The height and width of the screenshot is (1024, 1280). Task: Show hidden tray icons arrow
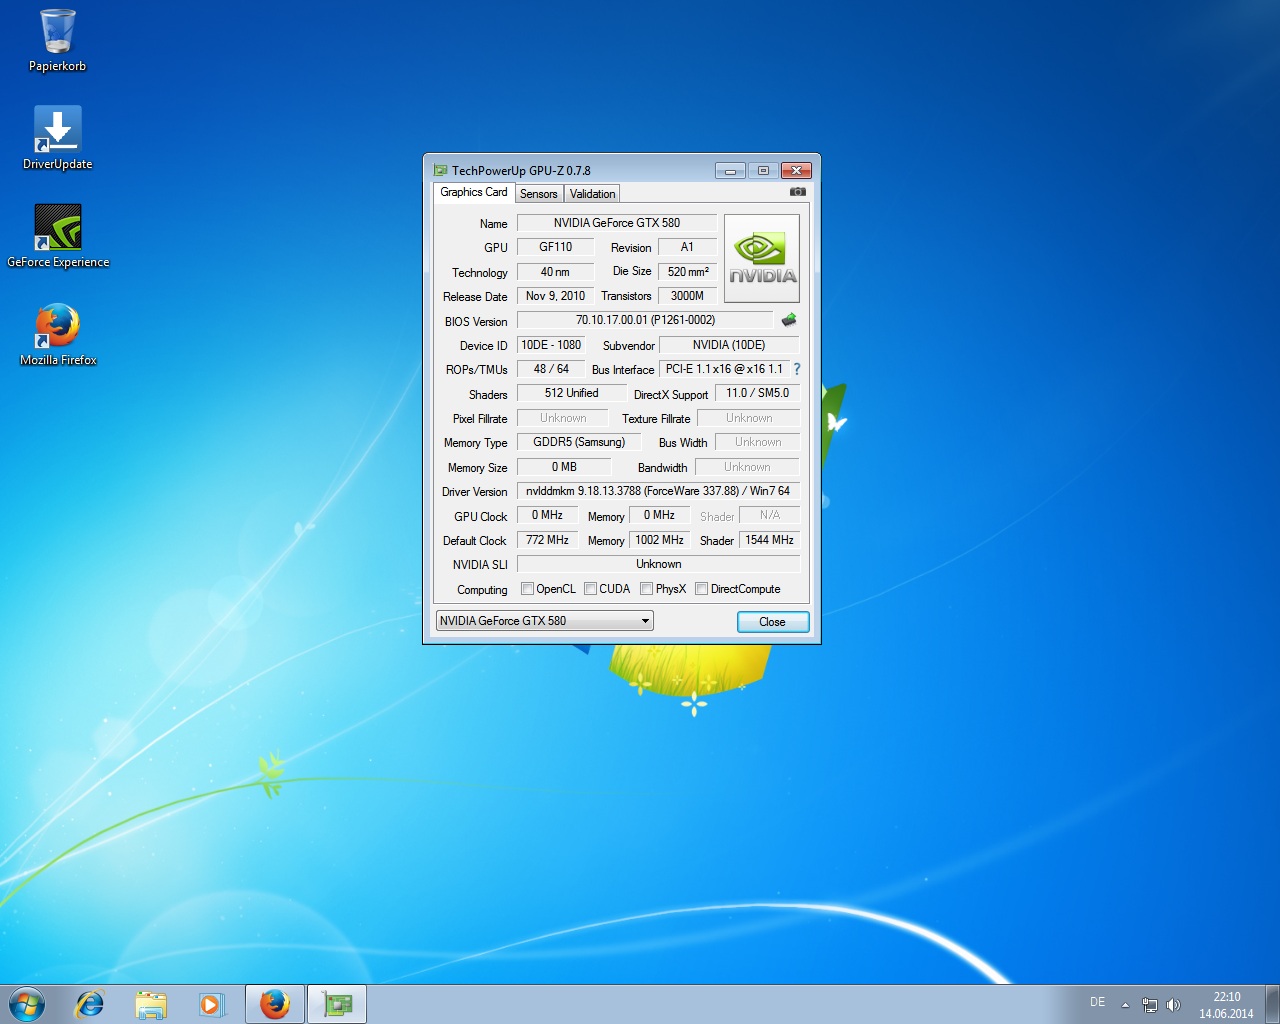(x=1125, y=1004)
